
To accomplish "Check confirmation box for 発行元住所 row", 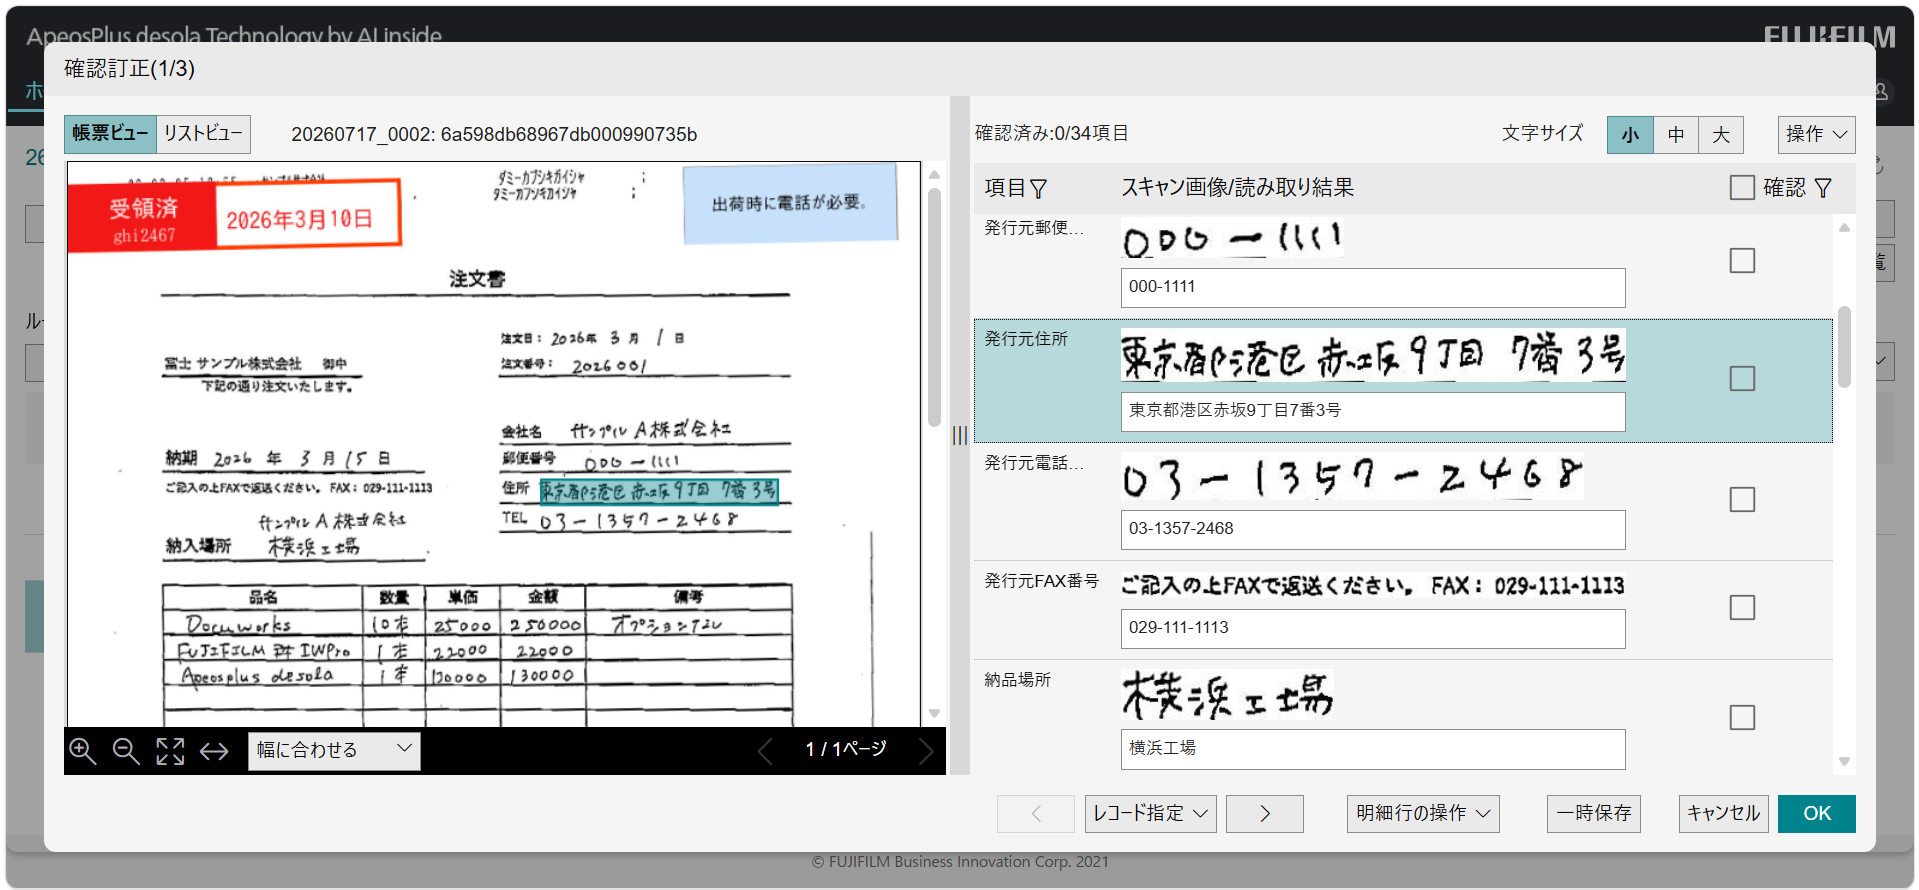I will pos(1742,378).
